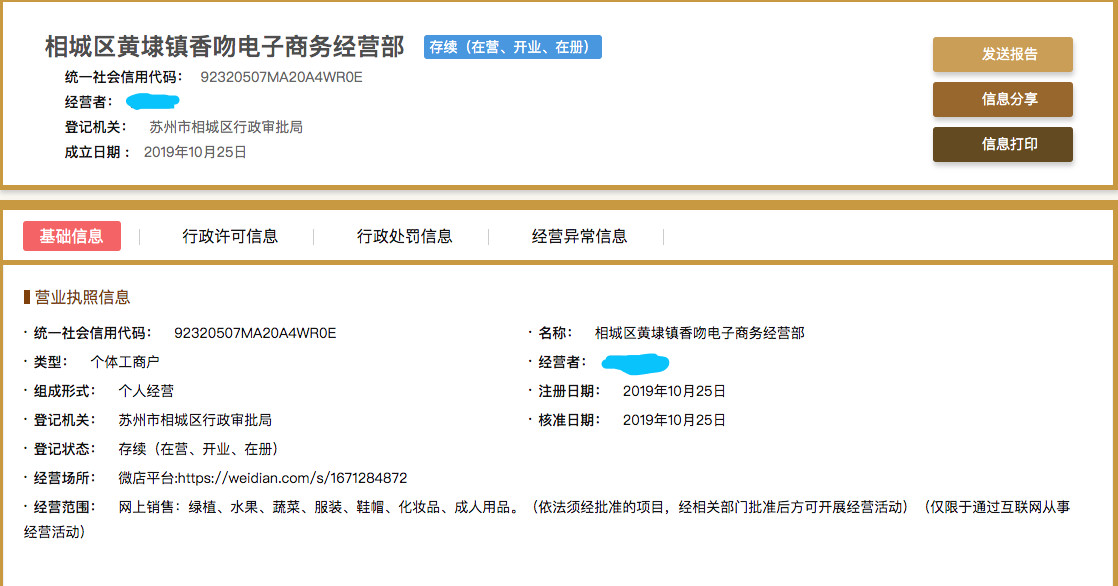The image size is (1118, 586).
Task: Select the 信息打印 button
Action: point(1002,144)
